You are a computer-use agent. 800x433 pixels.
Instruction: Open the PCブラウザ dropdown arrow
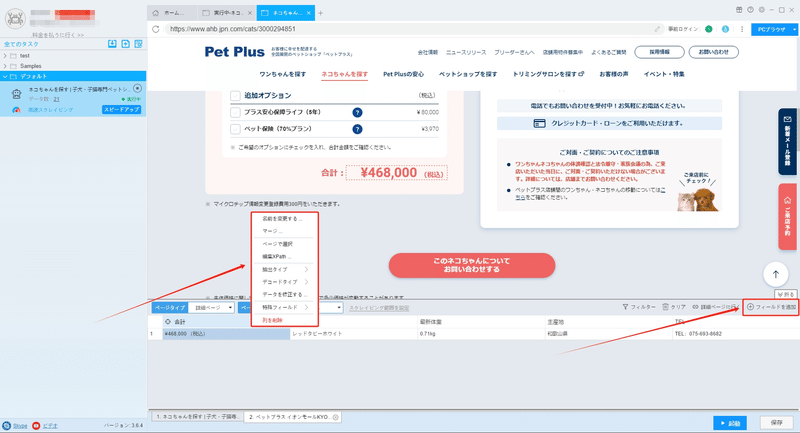click(794, 30)
